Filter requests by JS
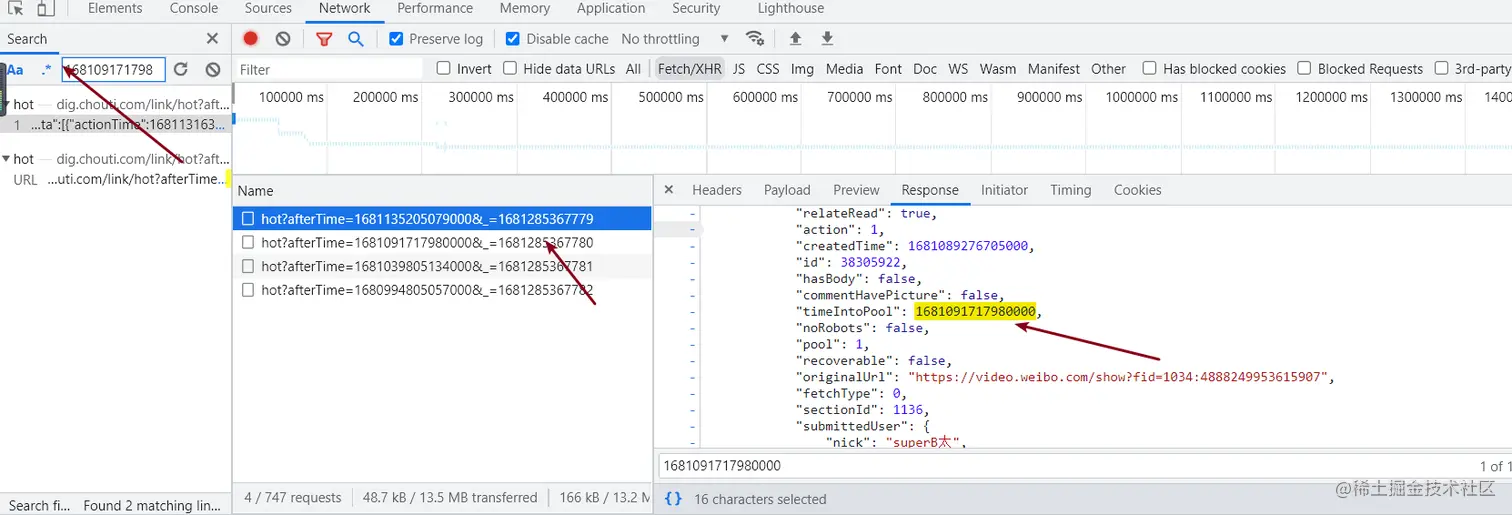 pos(739,69)
